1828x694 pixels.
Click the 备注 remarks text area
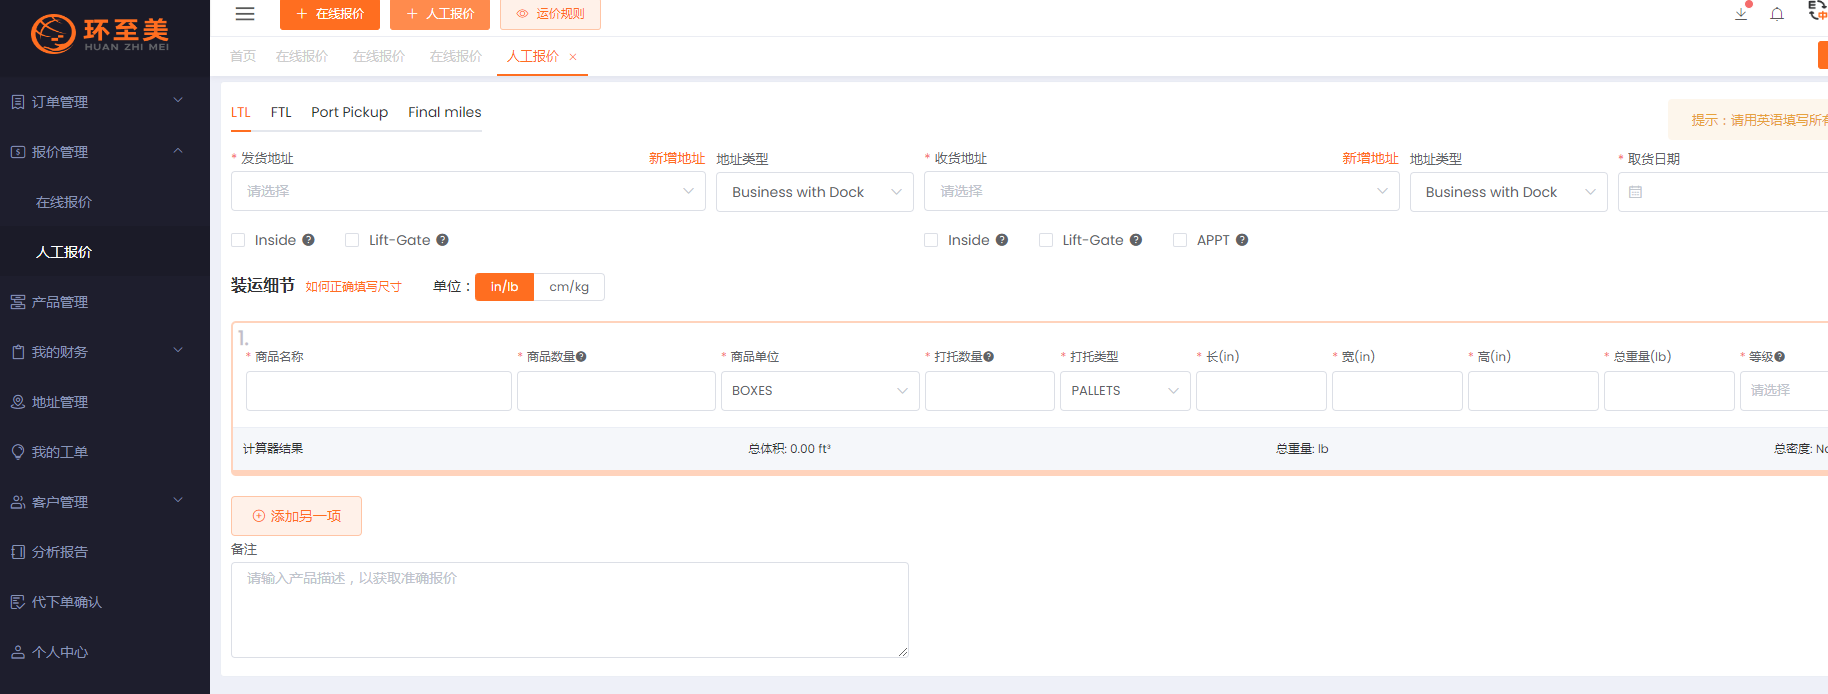(569, 609)
